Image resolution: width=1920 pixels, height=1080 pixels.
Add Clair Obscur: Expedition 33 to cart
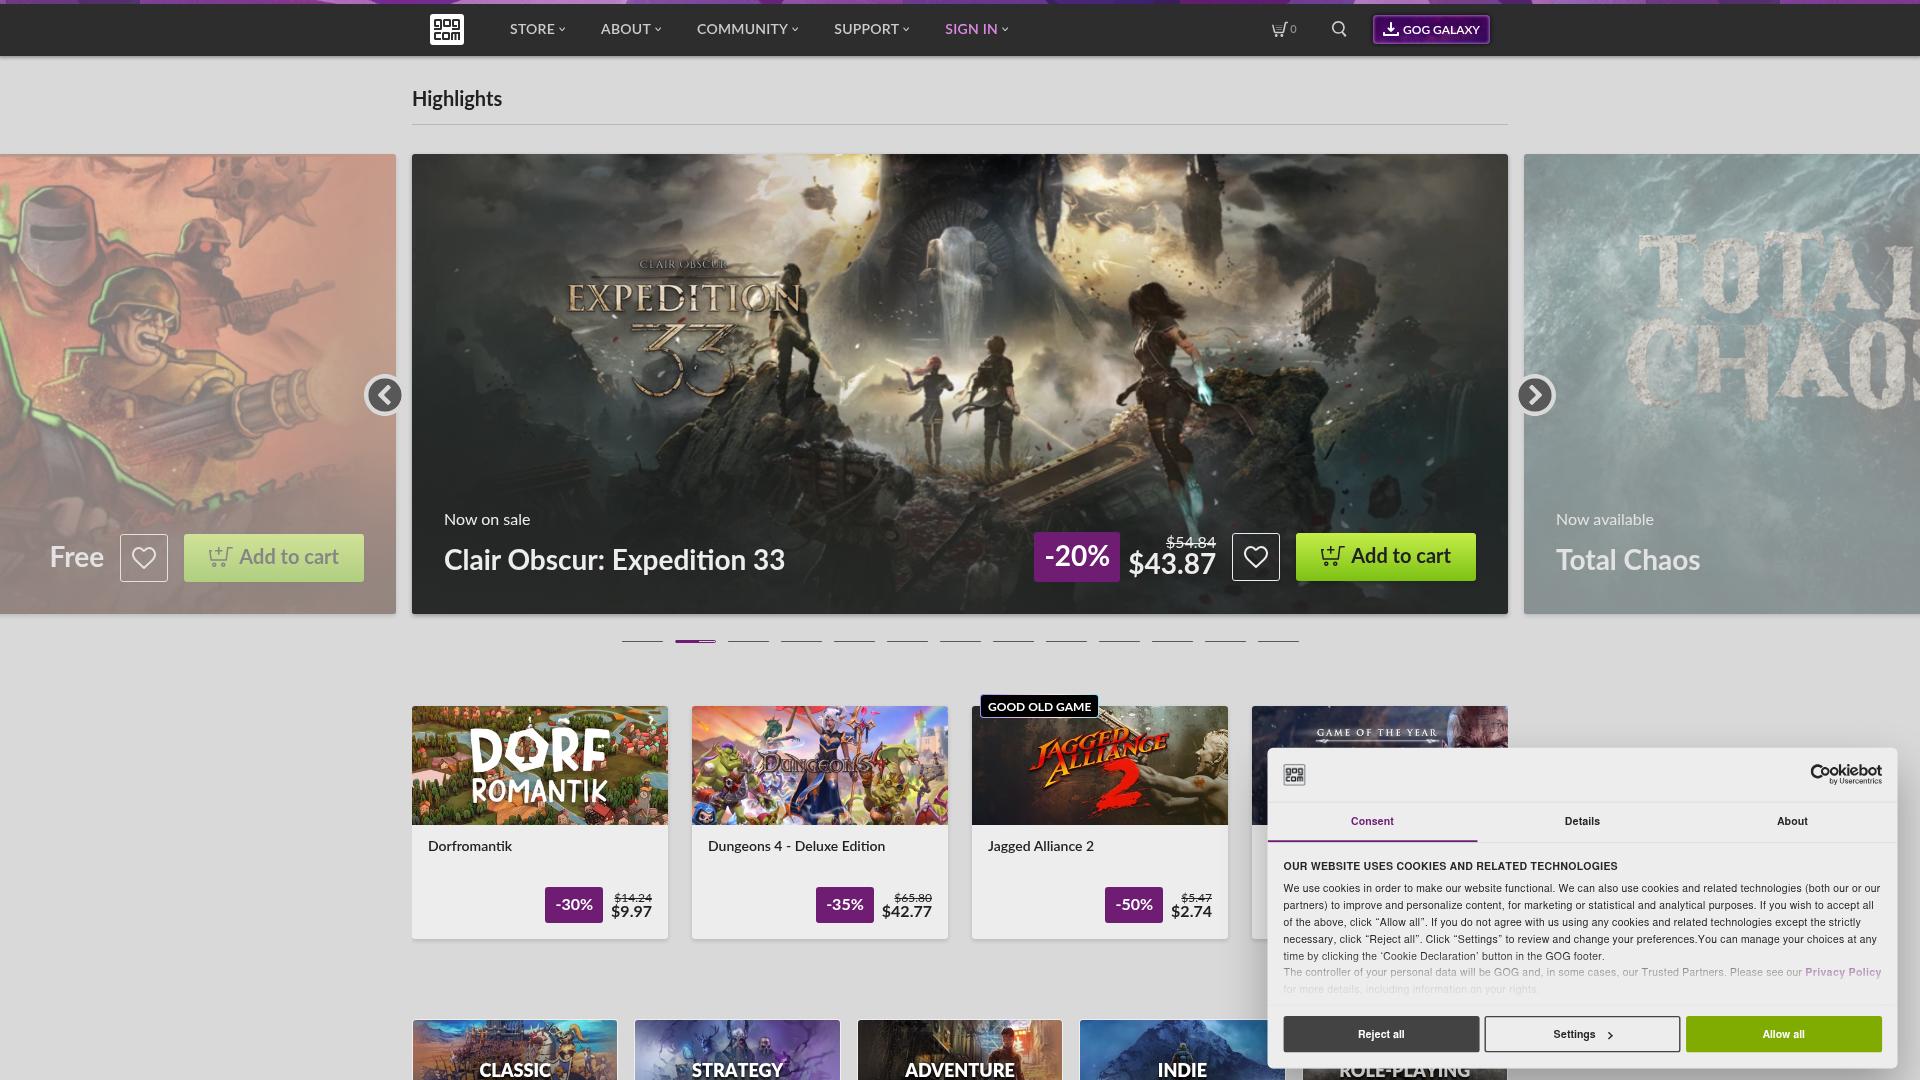(x=1386, y=556)
